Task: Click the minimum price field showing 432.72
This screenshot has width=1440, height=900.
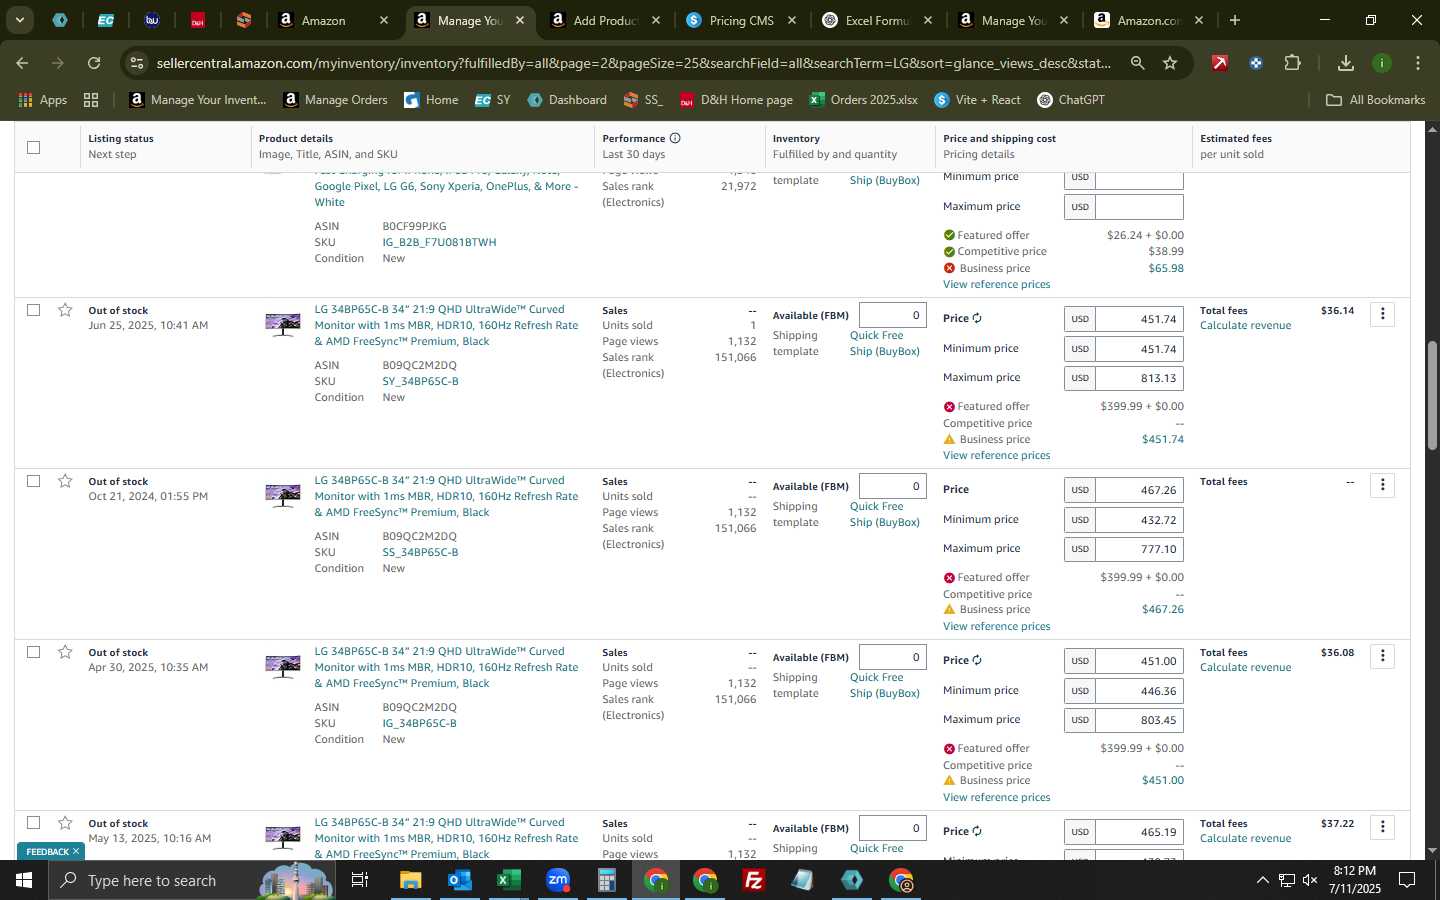Action: point(1139,520)
